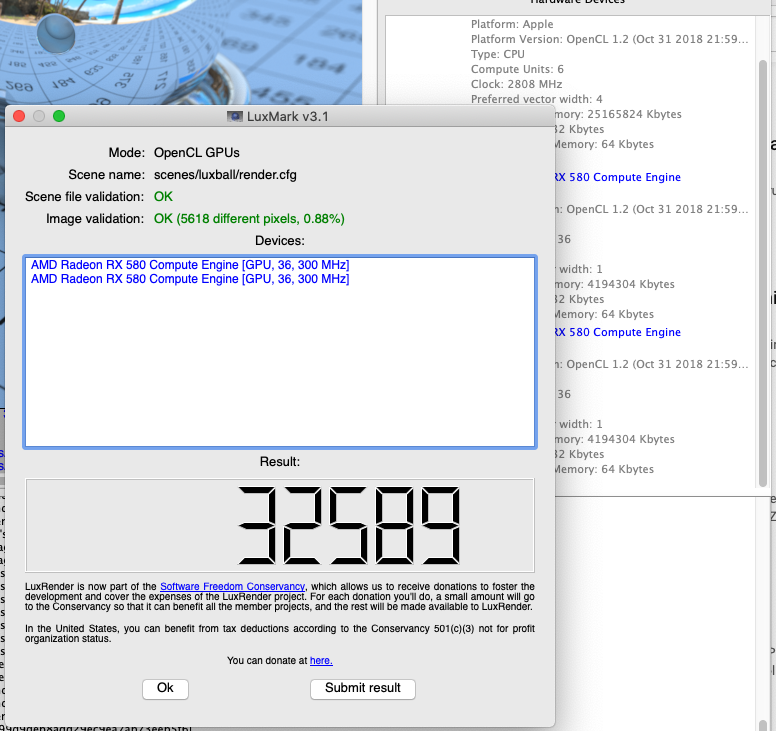This screenshot has width=776, height=731.
Task: Click 'Preferred vector width: 4' in the hardware list
Action: tap(536, 99)
